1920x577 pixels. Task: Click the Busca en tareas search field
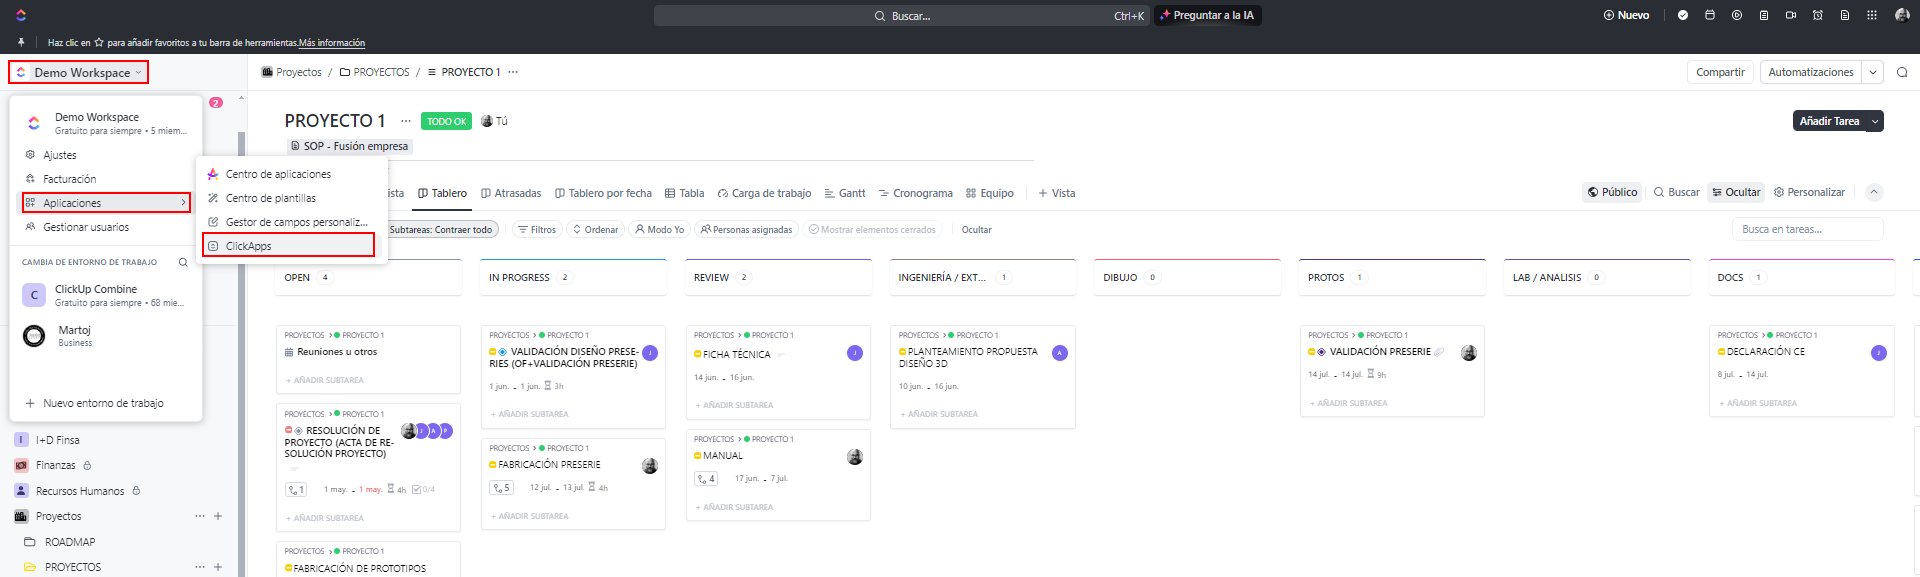1807,230
